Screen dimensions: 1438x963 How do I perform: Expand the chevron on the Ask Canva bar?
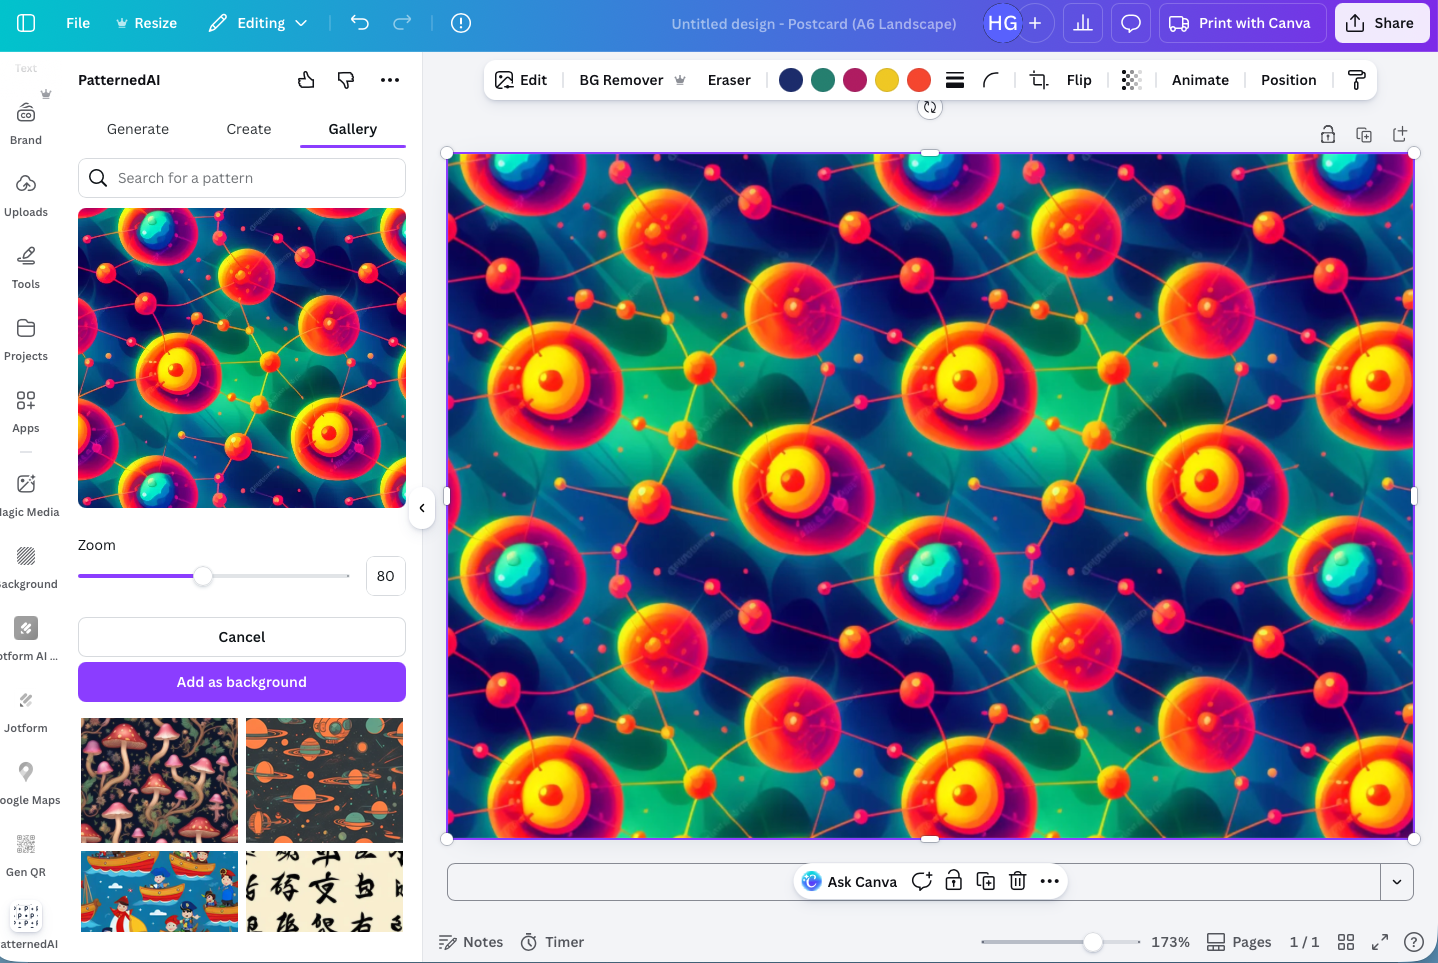[1396, 881]
